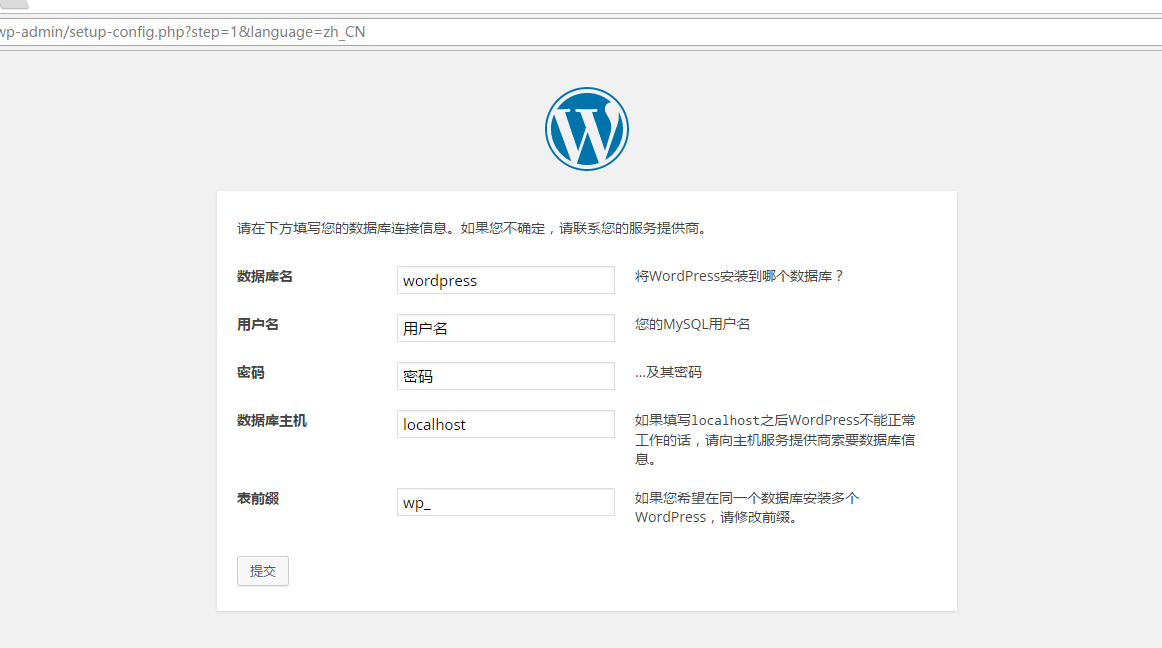Image resolution: width=1162 pixels, height=648 pixels.
Task: Click the text 将WordPress安装到哪个数据库？
Action: (740, 276)
